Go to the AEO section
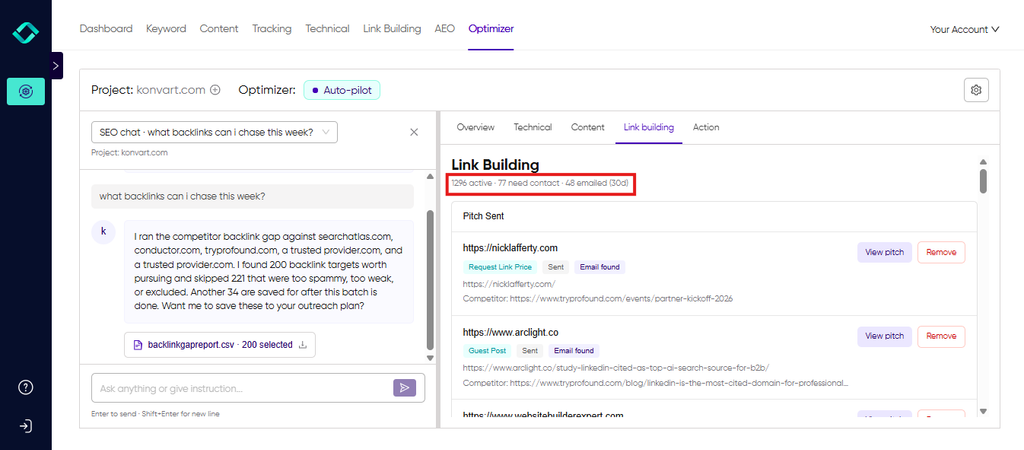Viewport: 1024px width, 450px height. 445,29
